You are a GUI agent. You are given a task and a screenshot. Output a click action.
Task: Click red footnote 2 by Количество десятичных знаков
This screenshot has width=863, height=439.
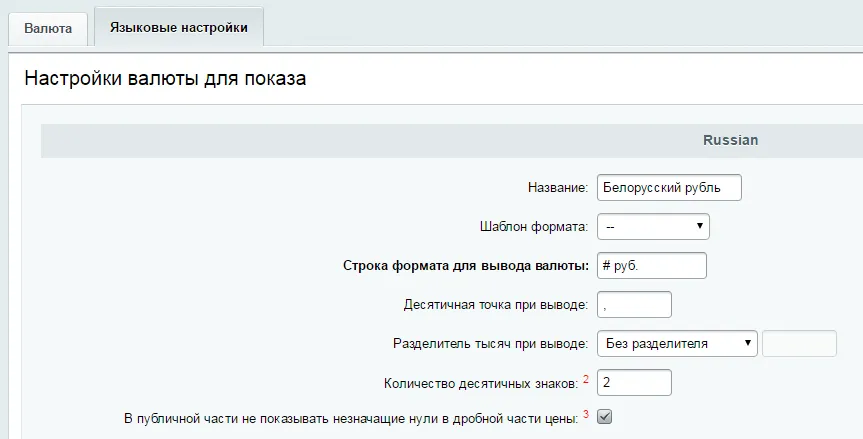(586, 378)
